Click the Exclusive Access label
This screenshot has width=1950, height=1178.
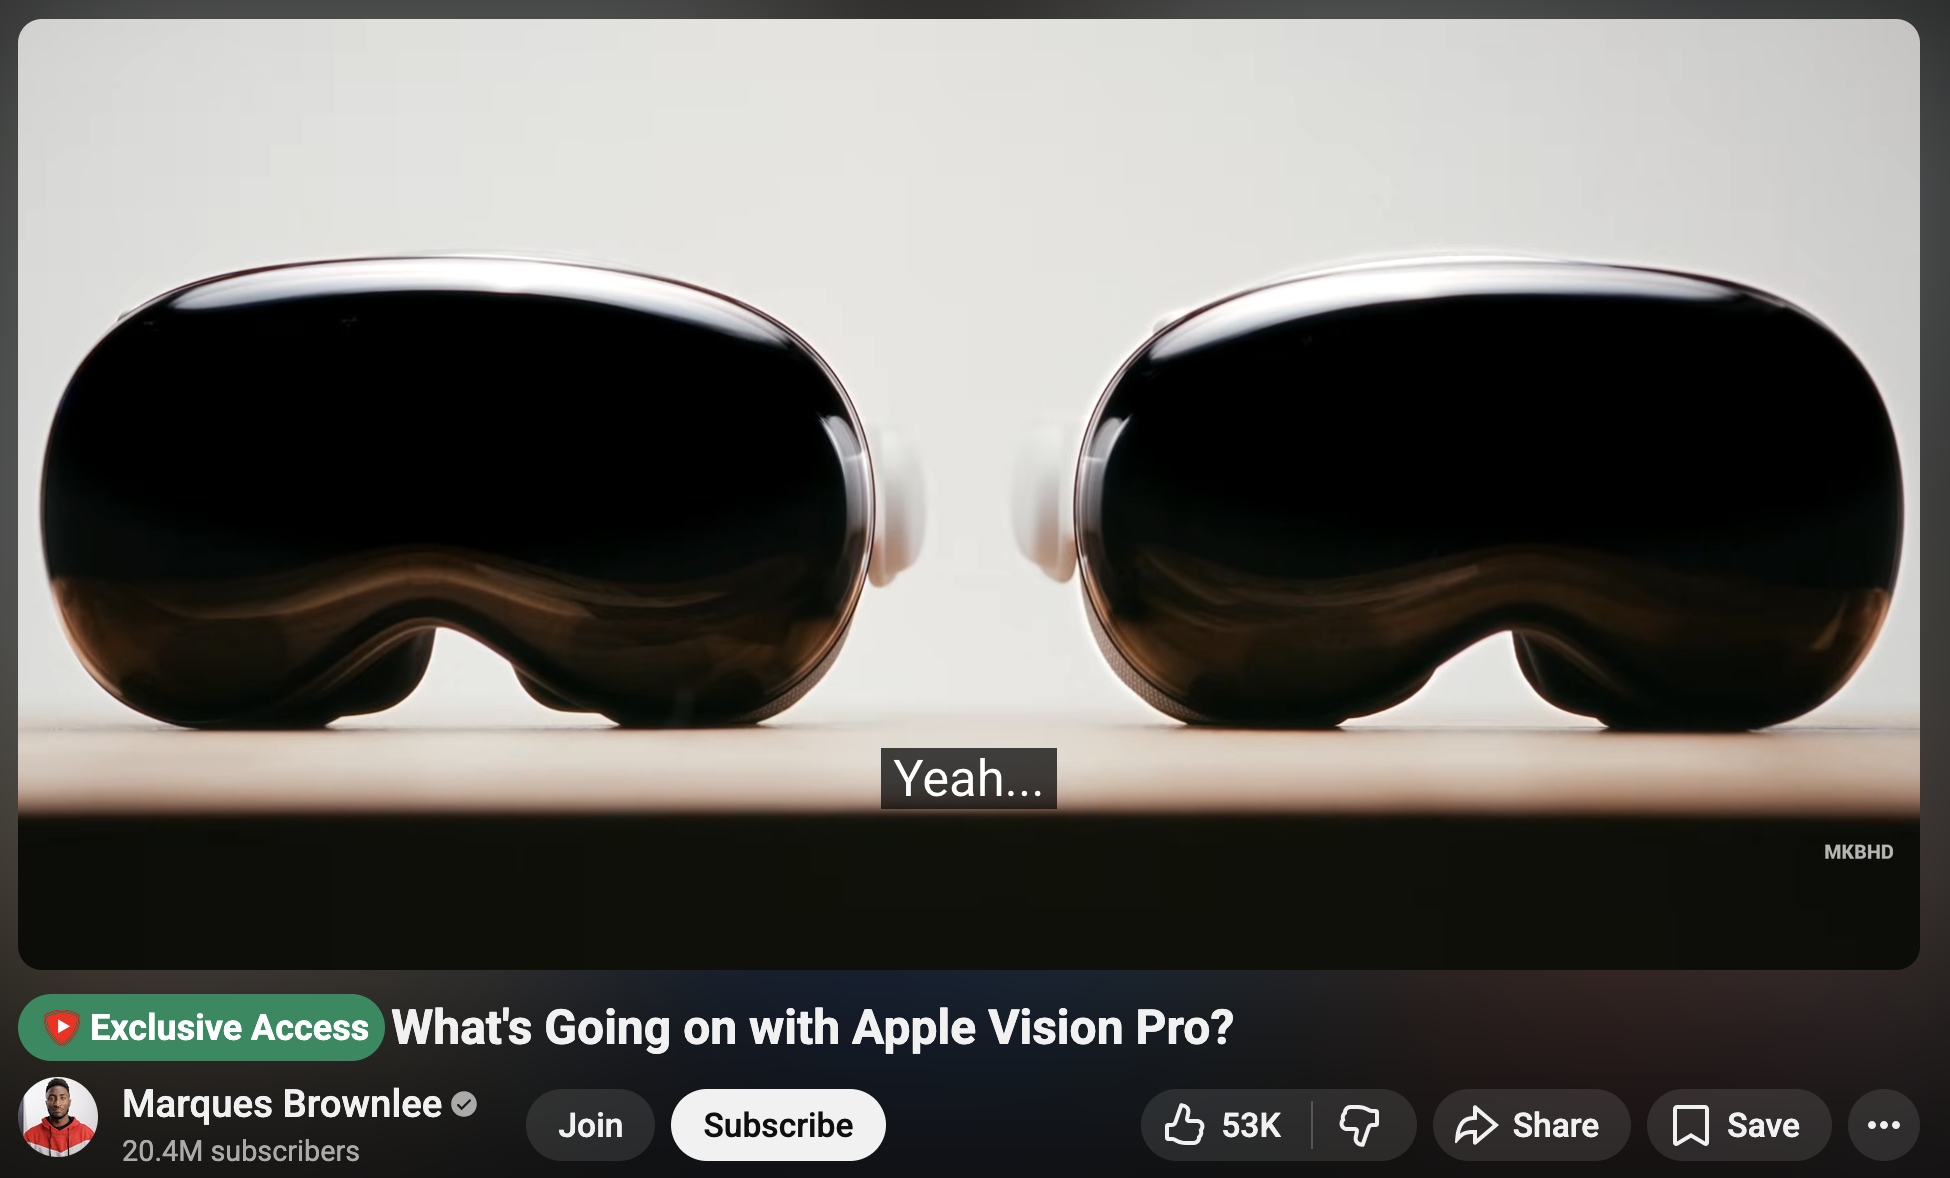pyautogui.click(x=229, y=1027)
